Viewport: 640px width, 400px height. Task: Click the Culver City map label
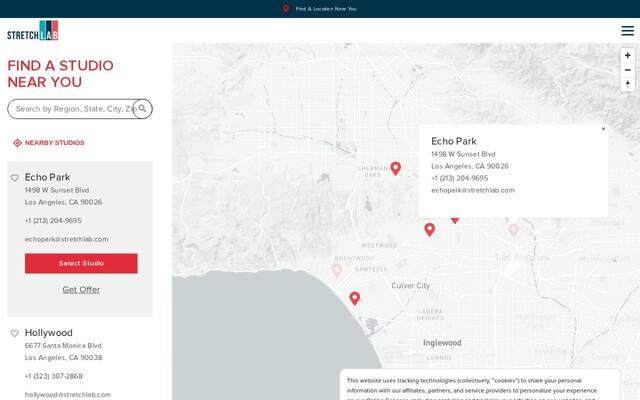point(411,286)
